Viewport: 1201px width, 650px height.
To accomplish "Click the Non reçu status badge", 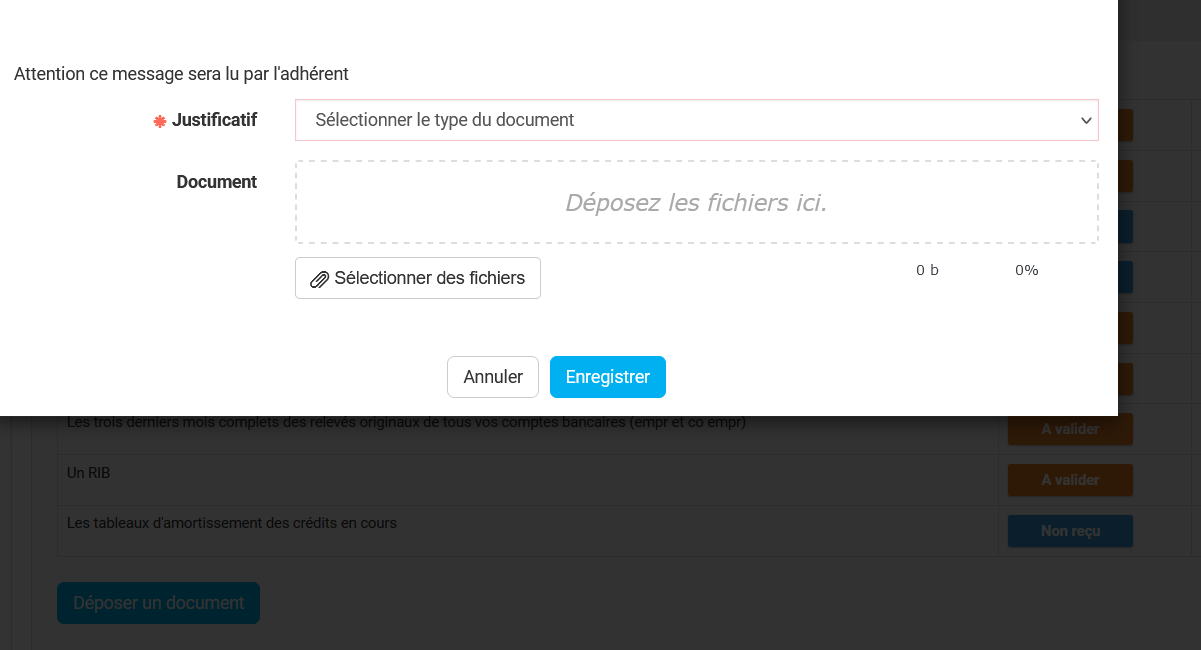I will (x=1070, y=531).
